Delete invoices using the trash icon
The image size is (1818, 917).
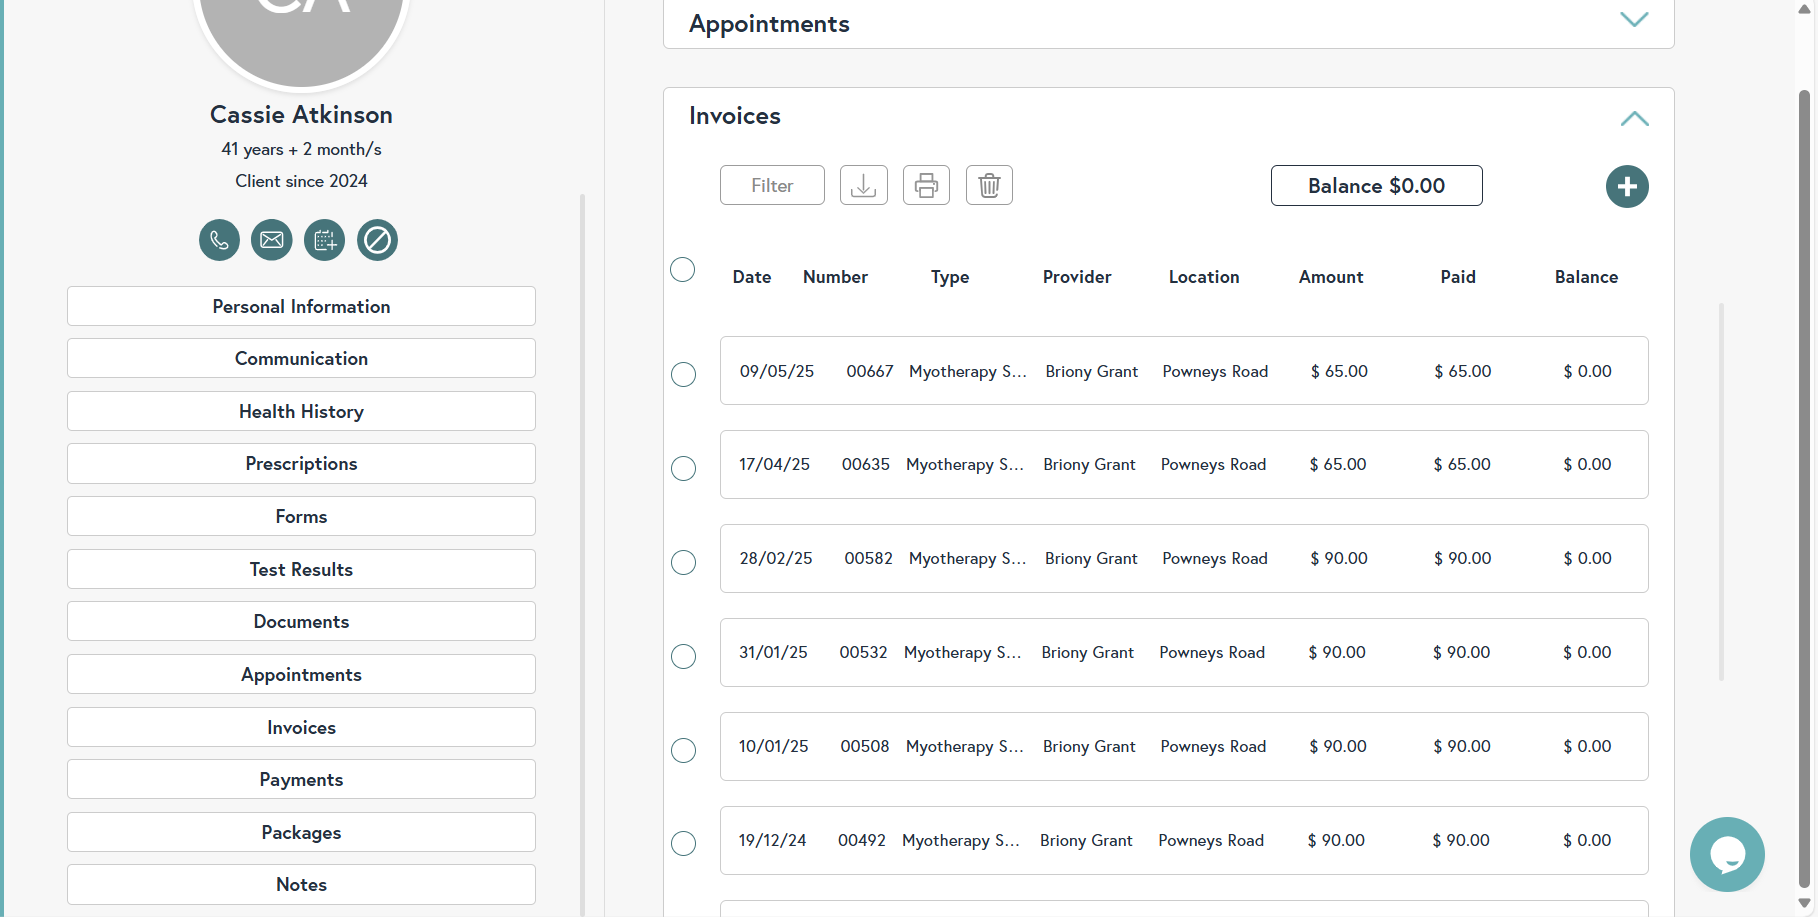click(989, 185)
